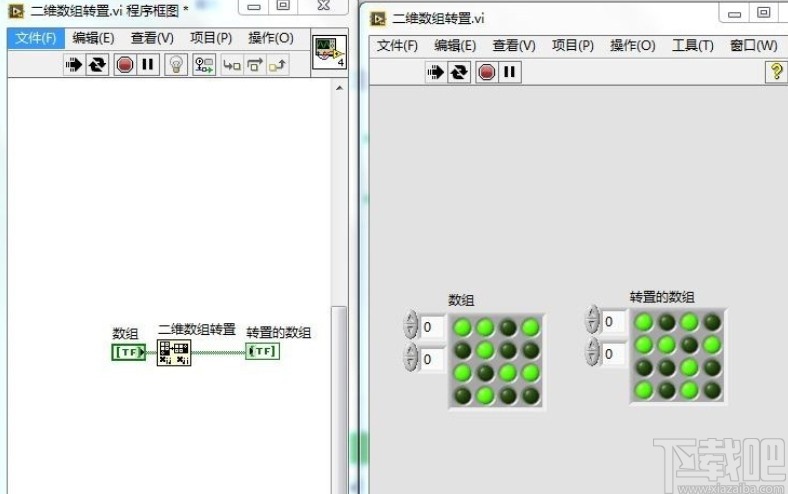Select the 数组 label on front panel
788x494 pixels.
tap(461, 301)
